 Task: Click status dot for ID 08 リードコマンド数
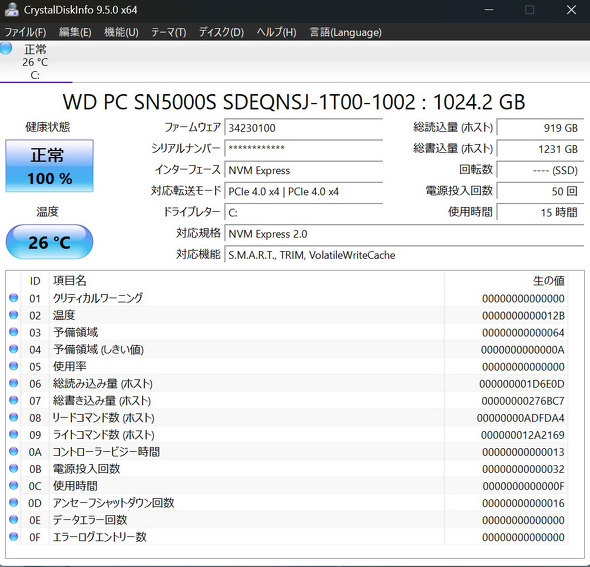(14, 417)
